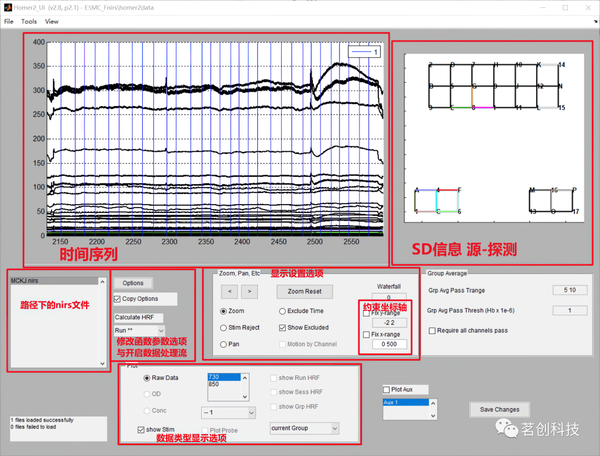Enable the Fix x-range checkbox
Image resolution: width=600 pixels, height=456 pixels.
[x=366, y=334]
